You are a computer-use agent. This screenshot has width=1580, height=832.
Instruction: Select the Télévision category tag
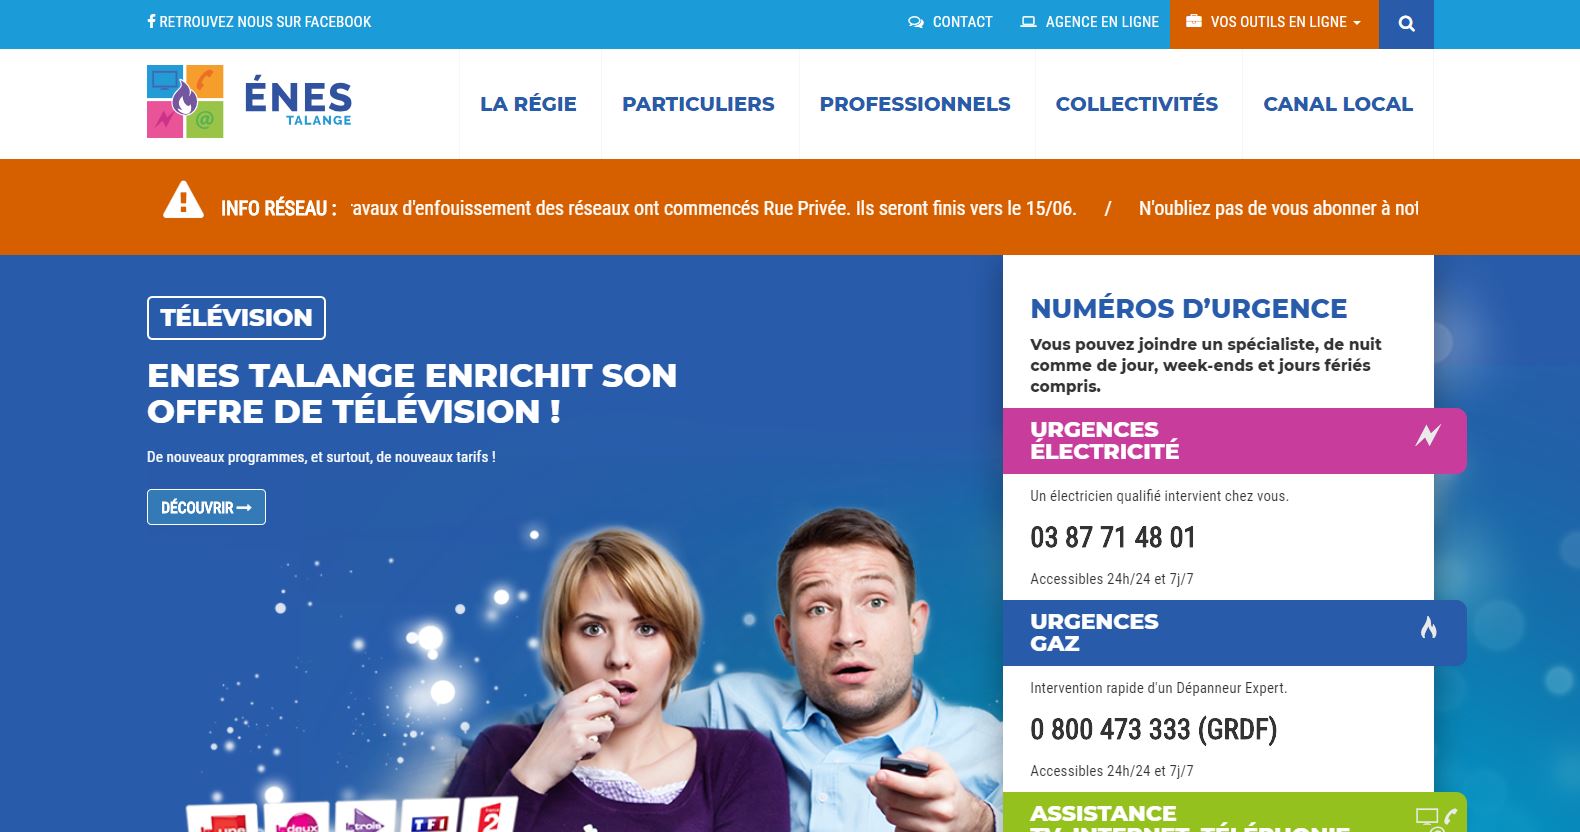click(x=236, y=318)
